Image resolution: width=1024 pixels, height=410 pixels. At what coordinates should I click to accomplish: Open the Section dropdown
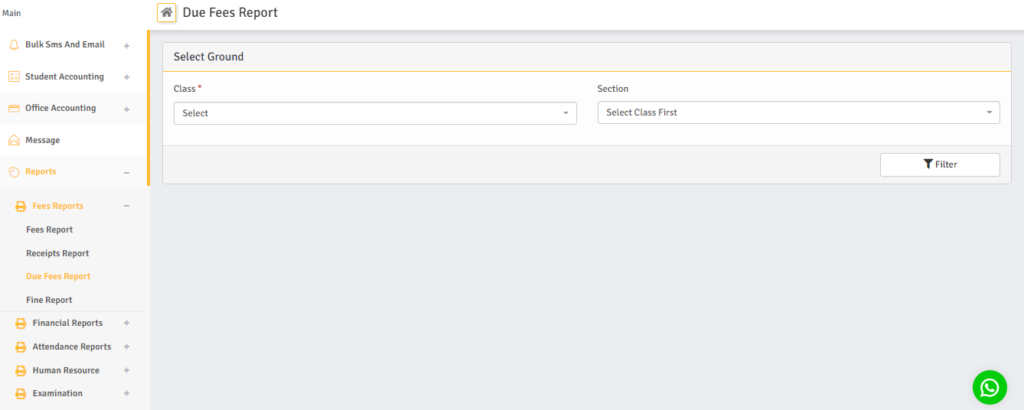point(798,113)
